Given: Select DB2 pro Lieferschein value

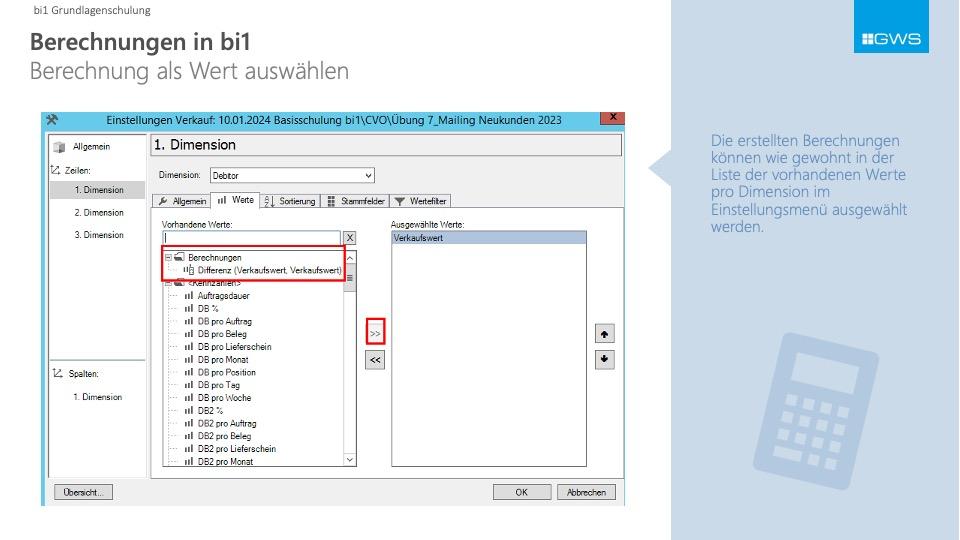Looking at the screenshot, I should point(236,449).
